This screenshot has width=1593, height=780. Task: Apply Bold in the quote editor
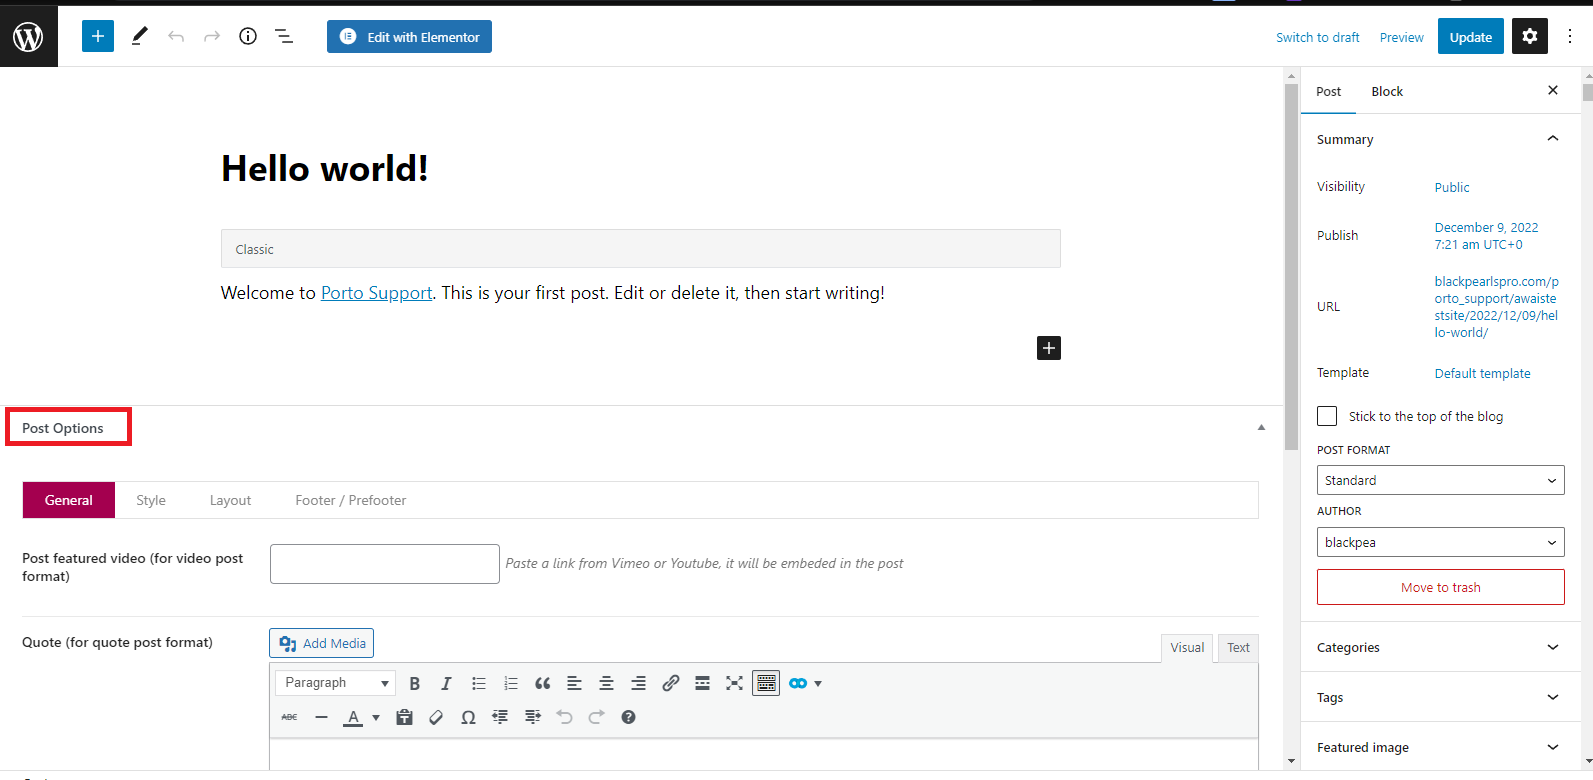tap(415, 683)
